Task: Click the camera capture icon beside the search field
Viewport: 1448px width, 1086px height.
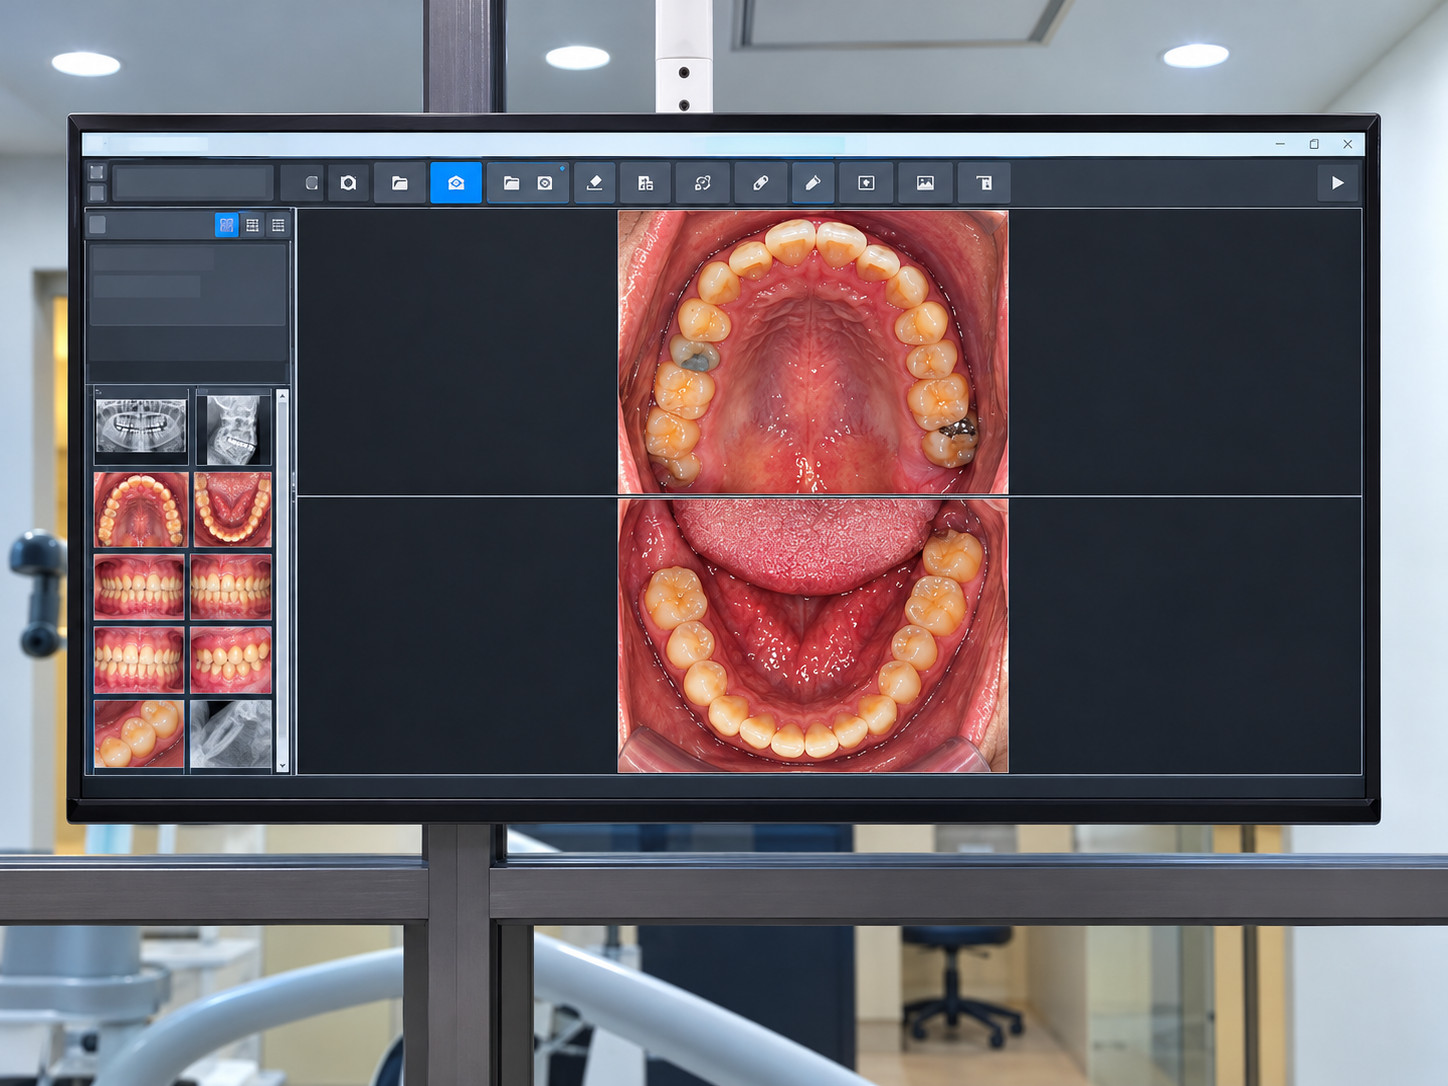Action: [348, 183]
